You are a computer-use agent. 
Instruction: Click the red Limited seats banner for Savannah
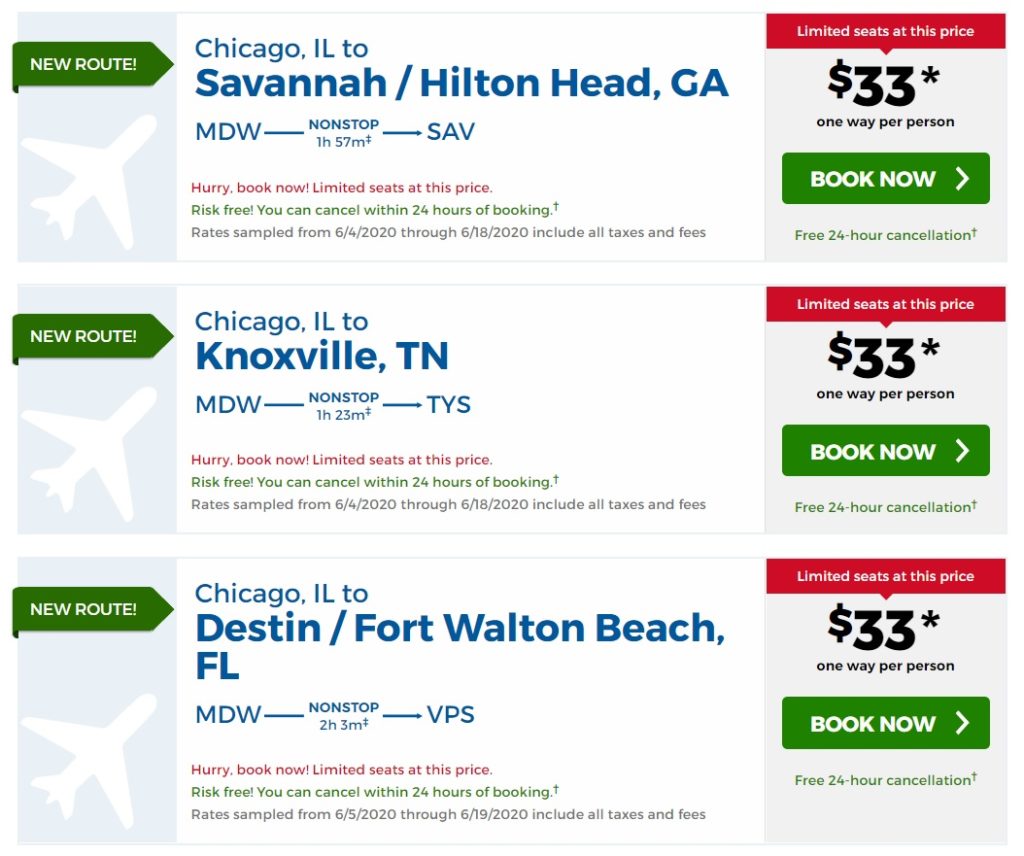885,31
